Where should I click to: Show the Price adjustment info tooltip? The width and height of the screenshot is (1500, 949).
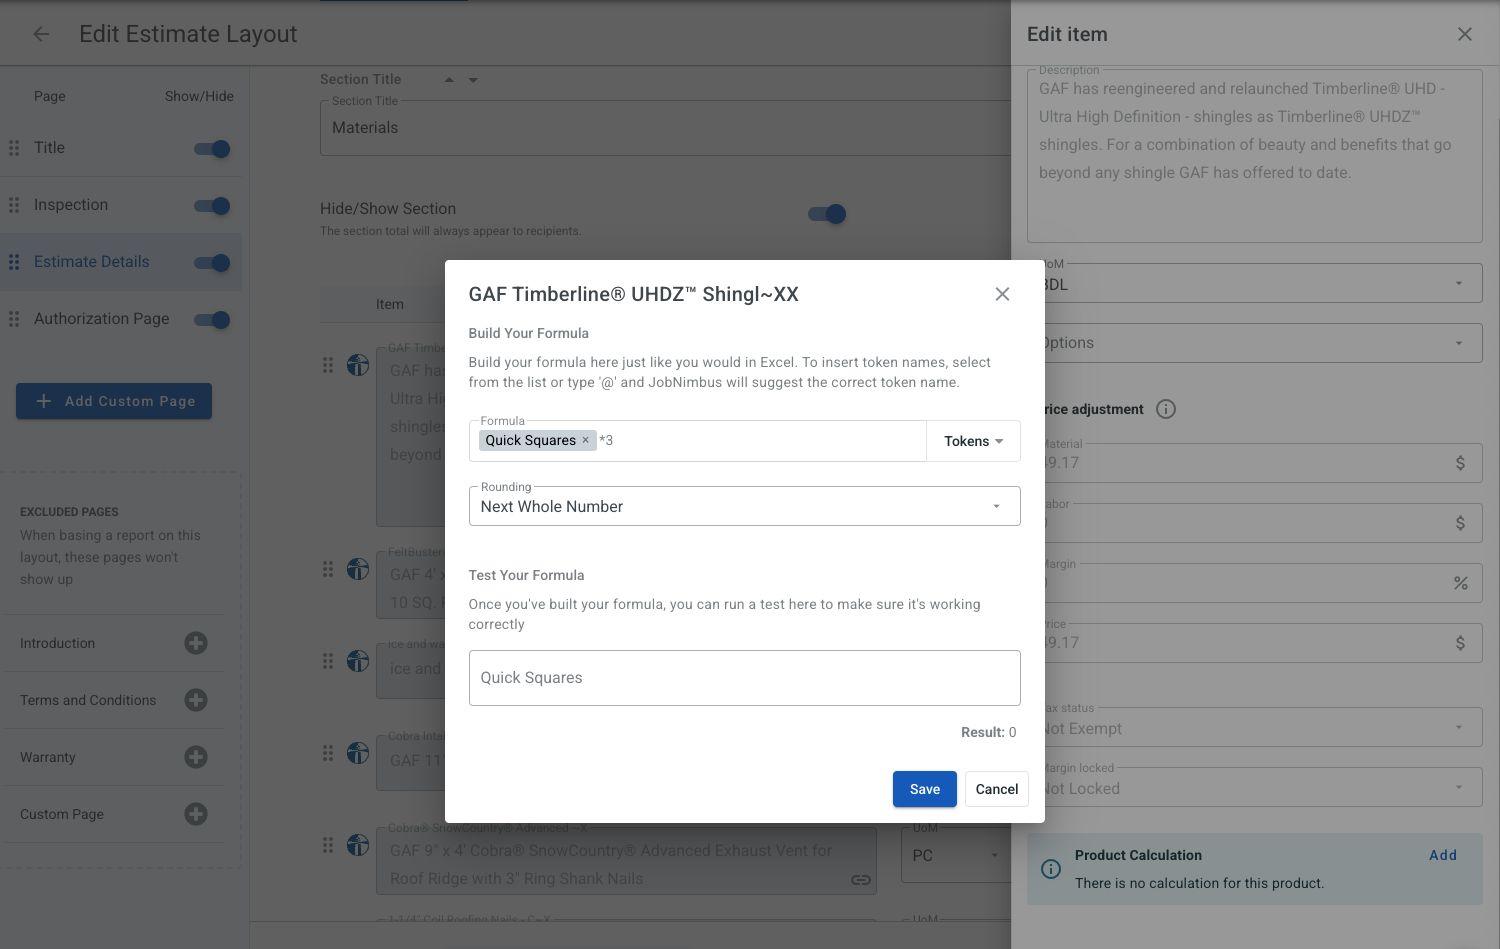1166,409
